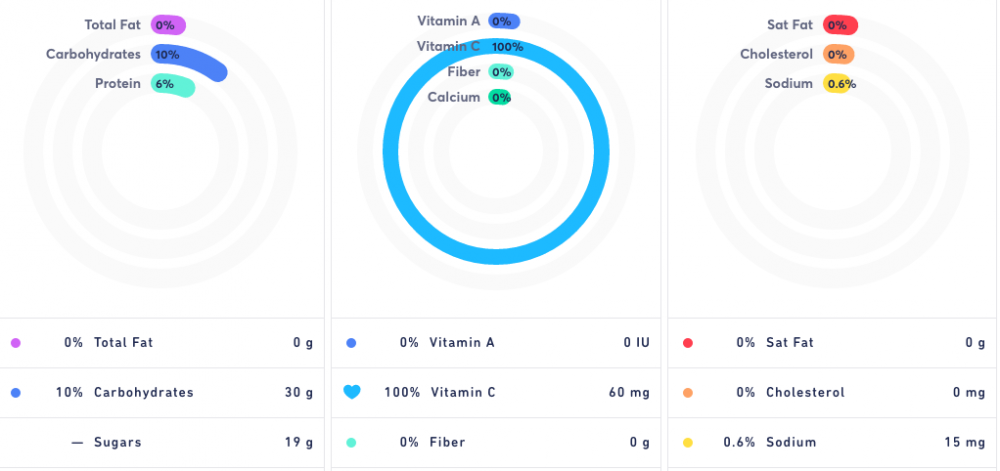Click the red Sat Fat legend dot
Screen dimensions: 1000x471
[687, 343]
